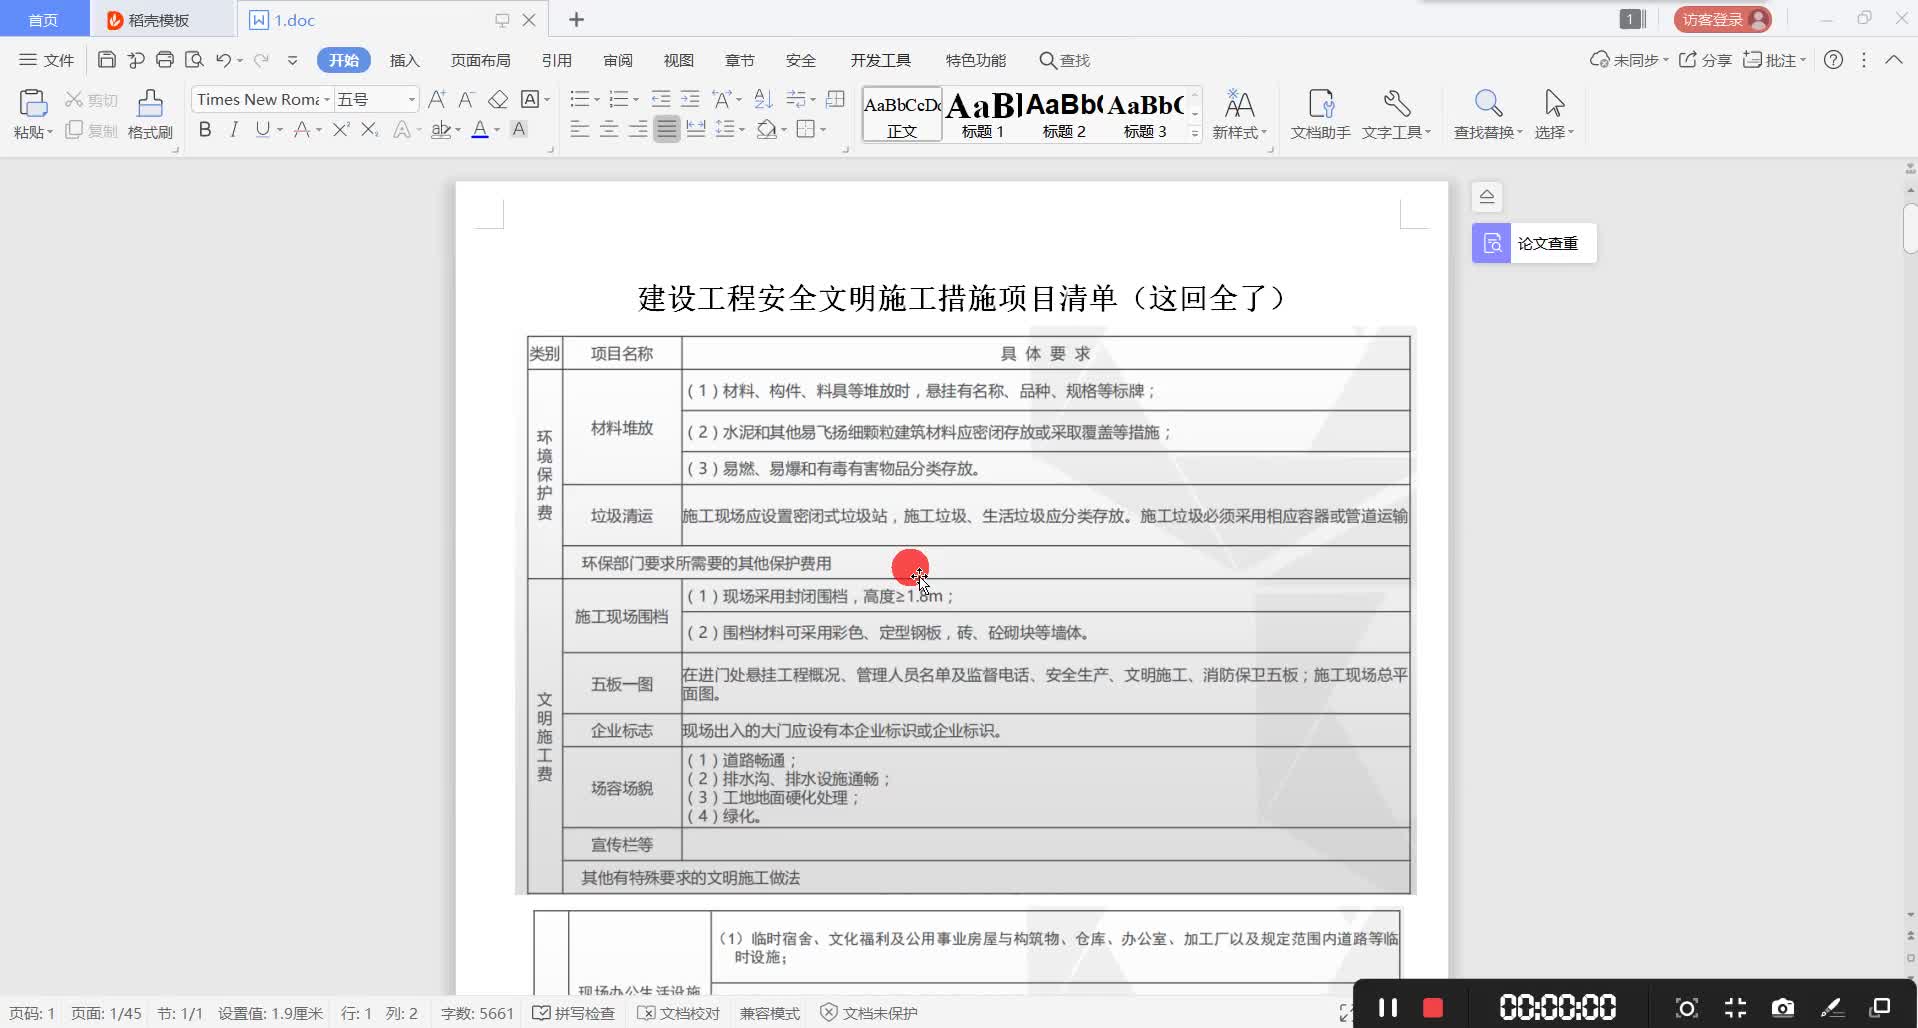Viewport: 1918px width, 1028px height.
Task: Expand styles gallery arrow
Action: tap(1195, 132)
